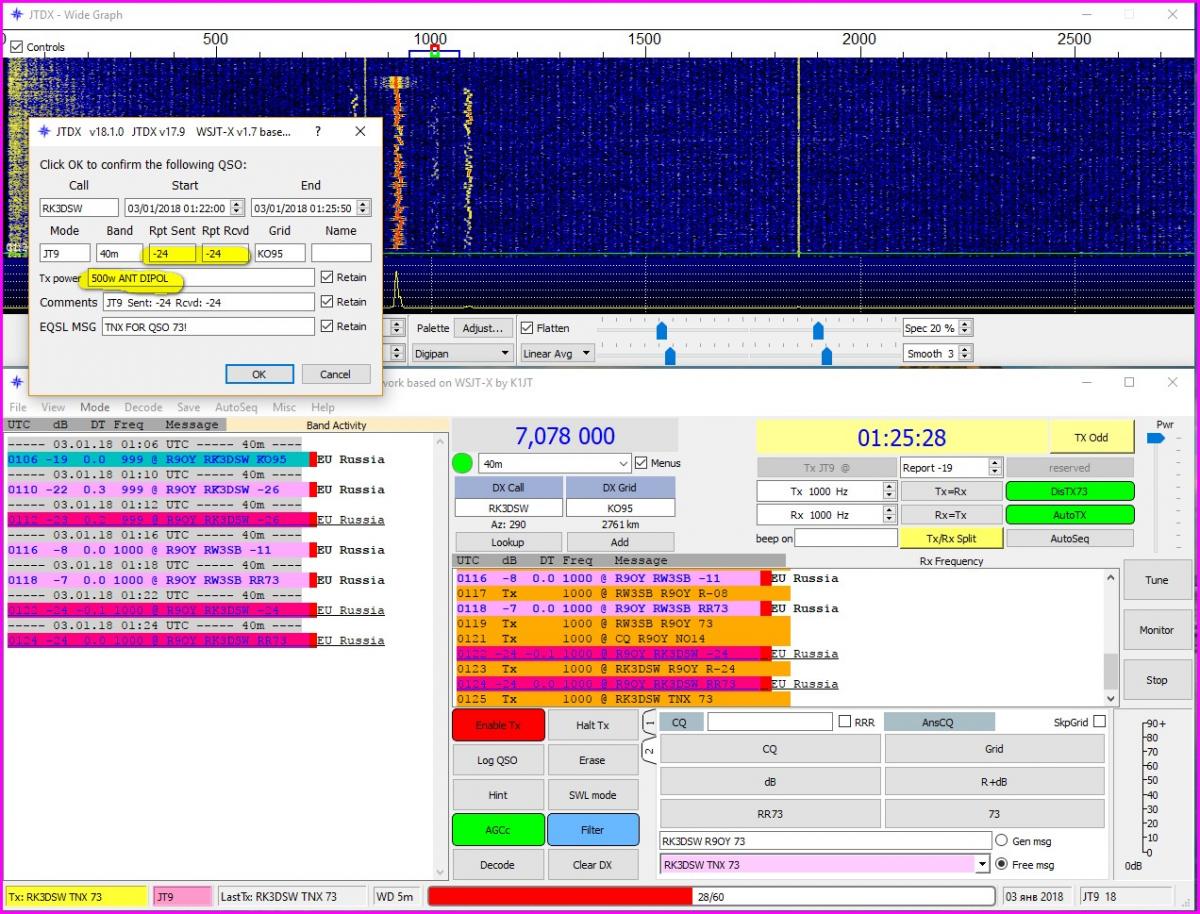Screen dimensions: 1200x914
Task: Enable the SkpGrid checkbox
Action: click(1099, 721)
